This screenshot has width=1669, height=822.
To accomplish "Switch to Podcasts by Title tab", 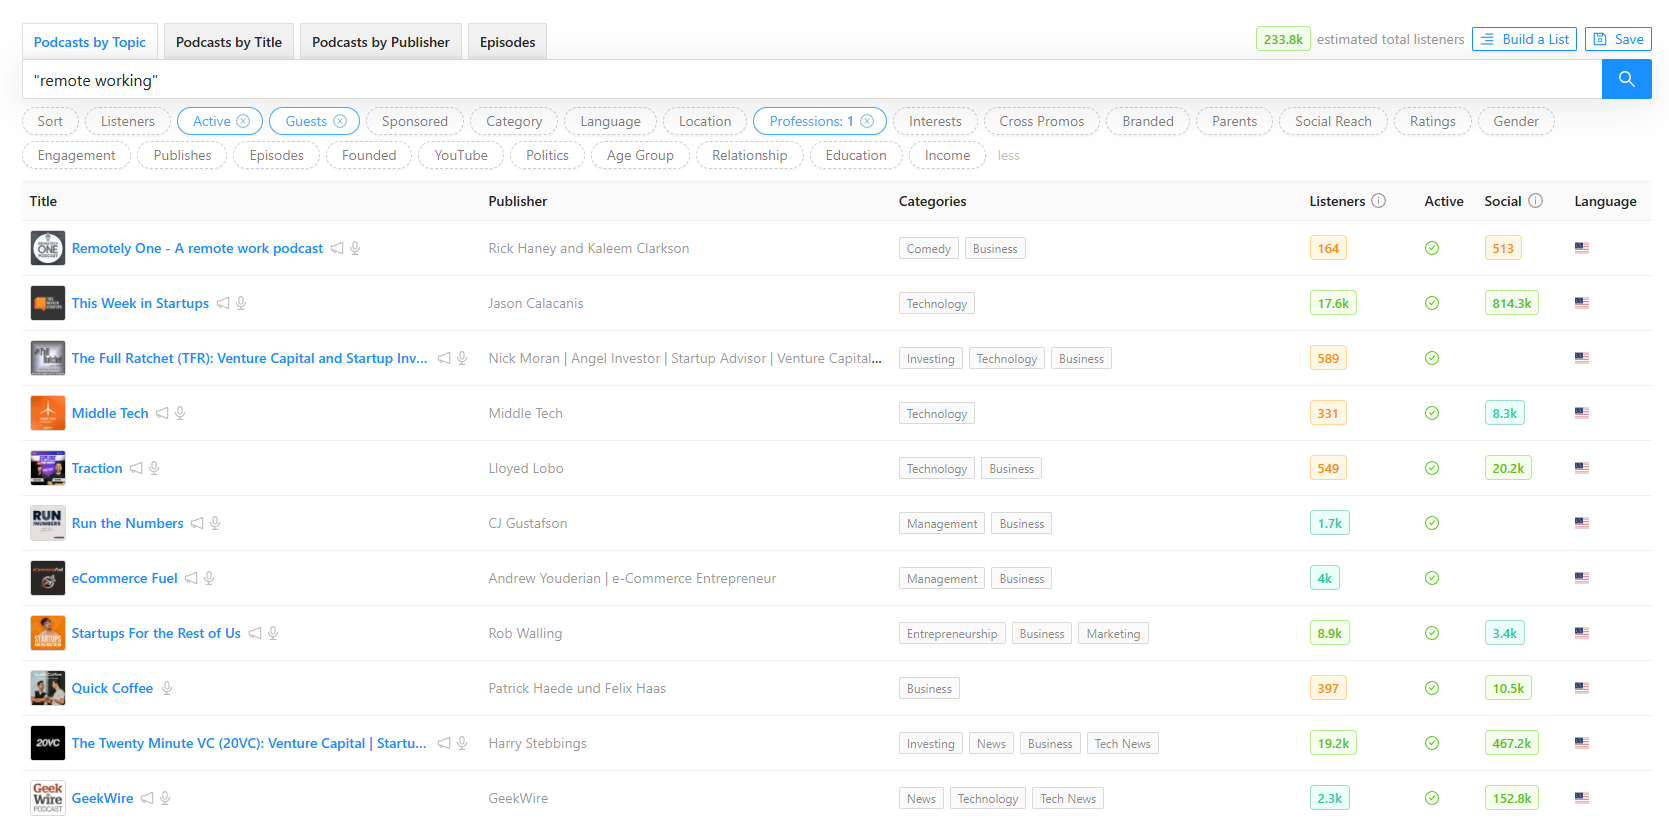I will (x=229, y=42).
